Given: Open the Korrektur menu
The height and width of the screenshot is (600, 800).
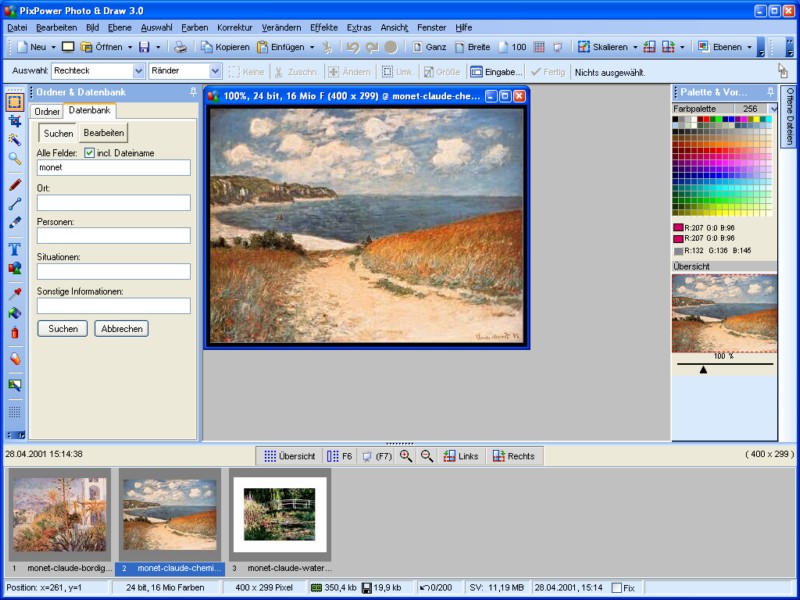Looking at the screenshot, I should click(x=235, y=28).
